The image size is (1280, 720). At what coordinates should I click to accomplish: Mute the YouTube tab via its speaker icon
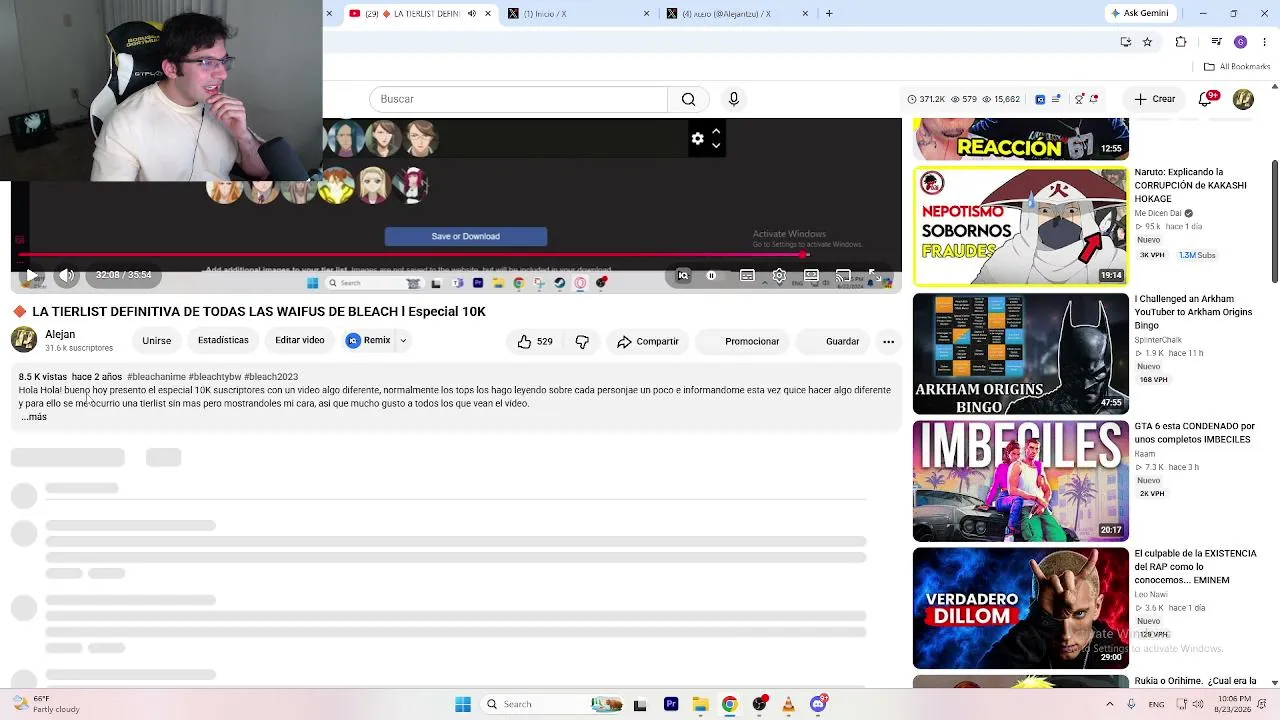[471, 14]
